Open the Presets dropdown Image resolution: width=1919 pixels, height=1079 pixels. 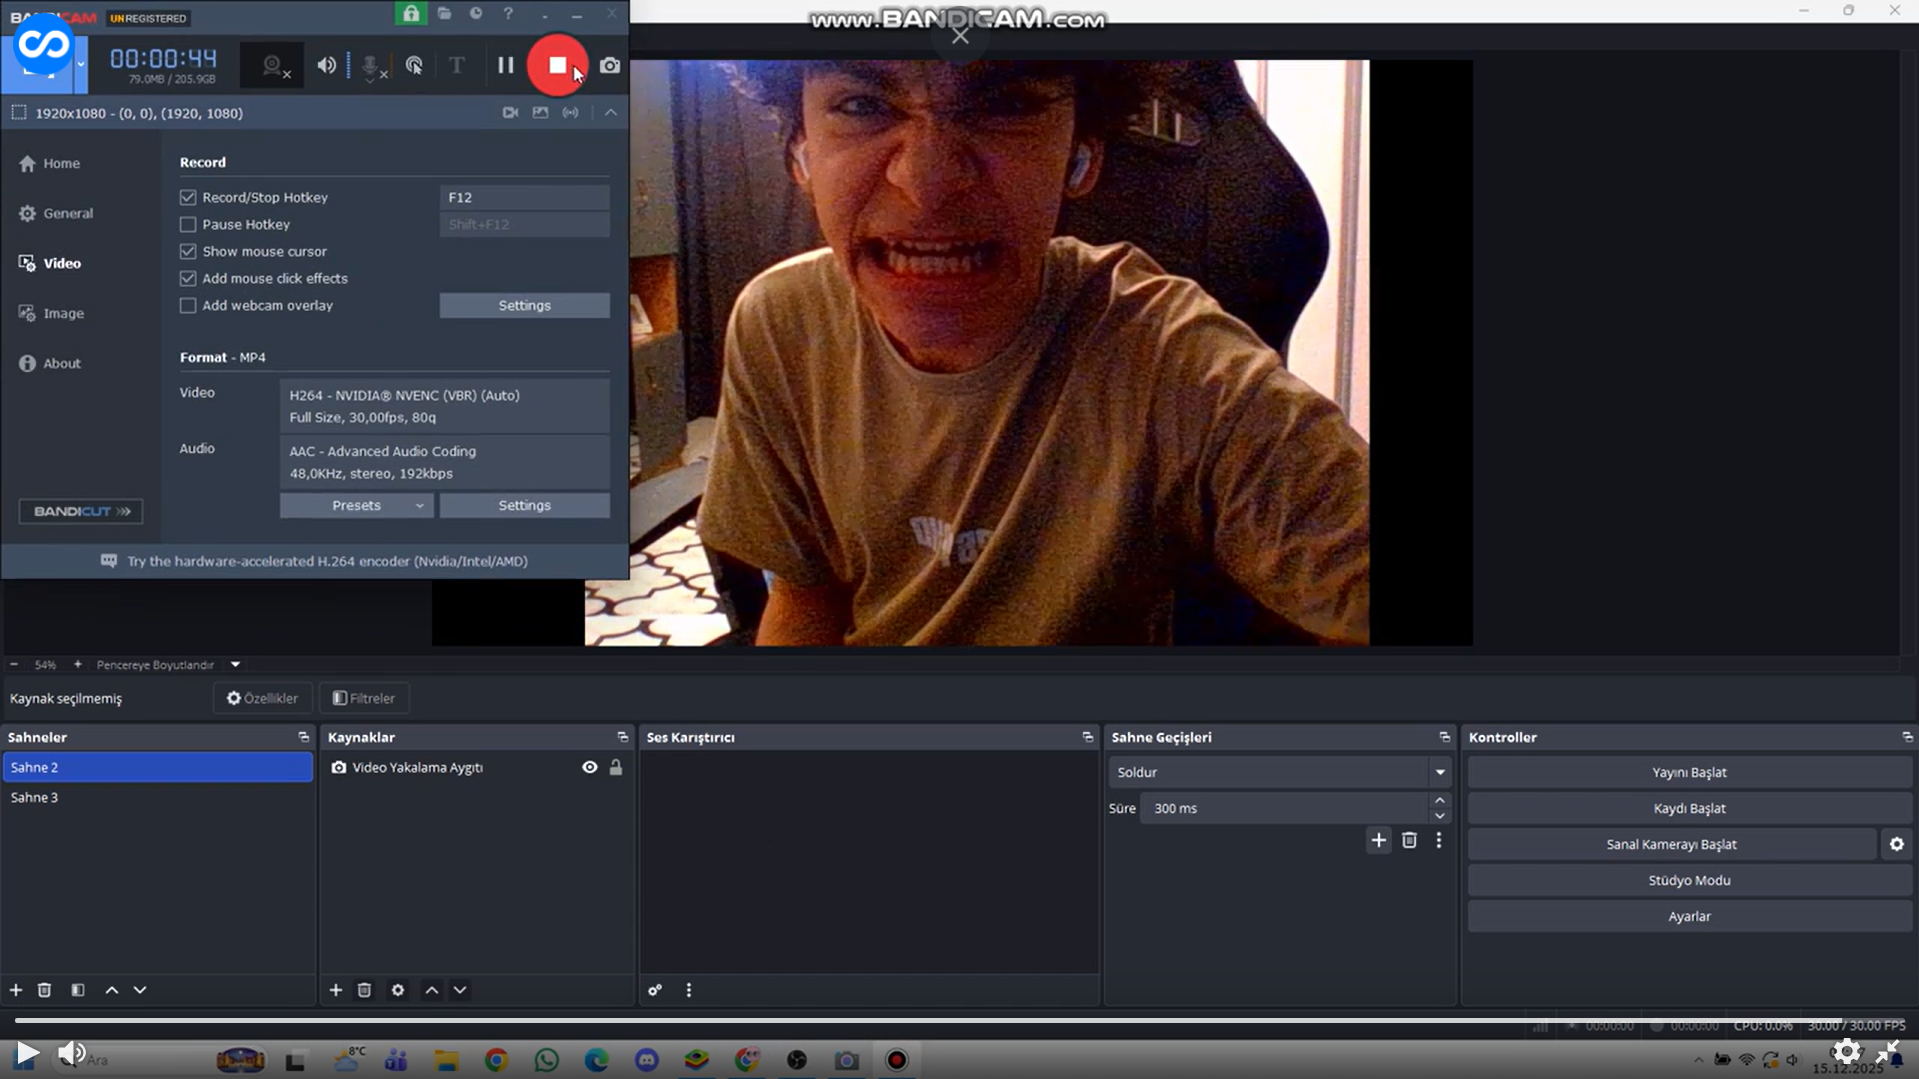tap(356, 505)
